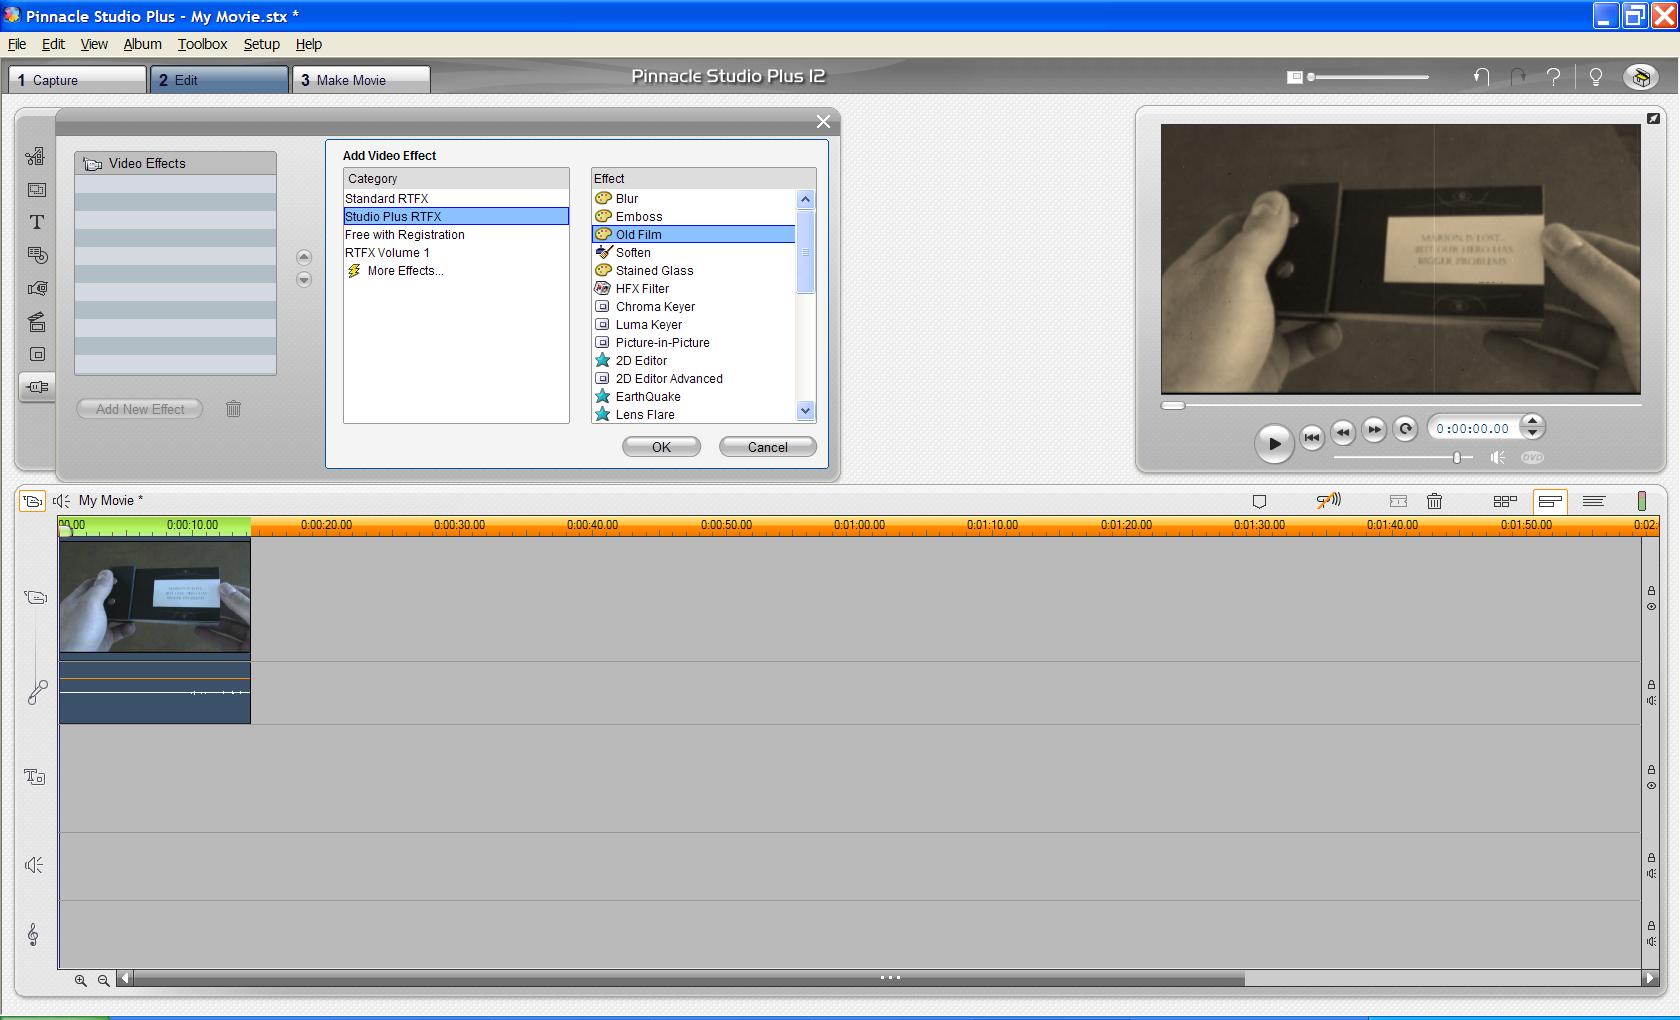Click the player volume slider

click(1401, 457)
